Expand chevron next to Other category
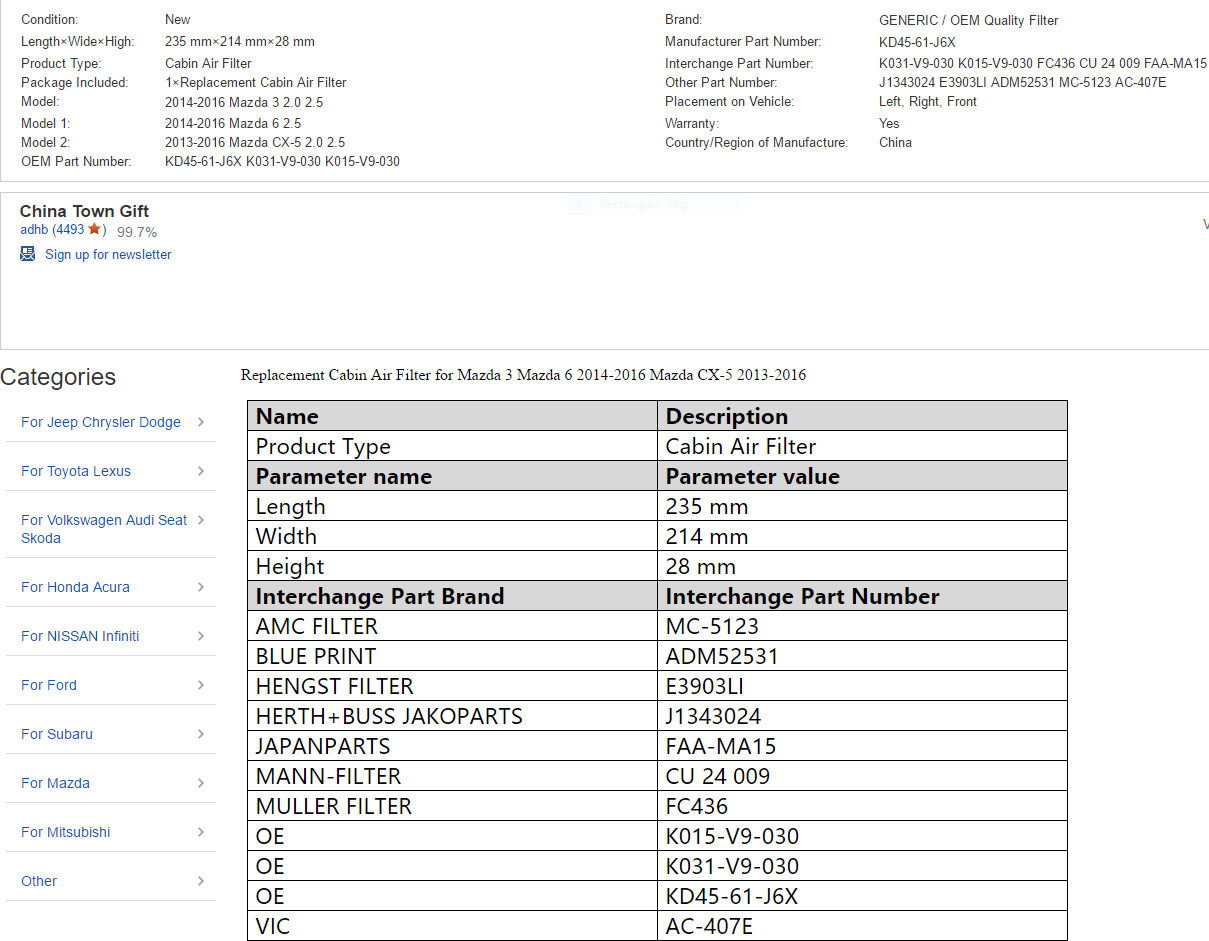The height and width of the screenshot is (941, 1209). pyautogui.click(x=201, y=881)
